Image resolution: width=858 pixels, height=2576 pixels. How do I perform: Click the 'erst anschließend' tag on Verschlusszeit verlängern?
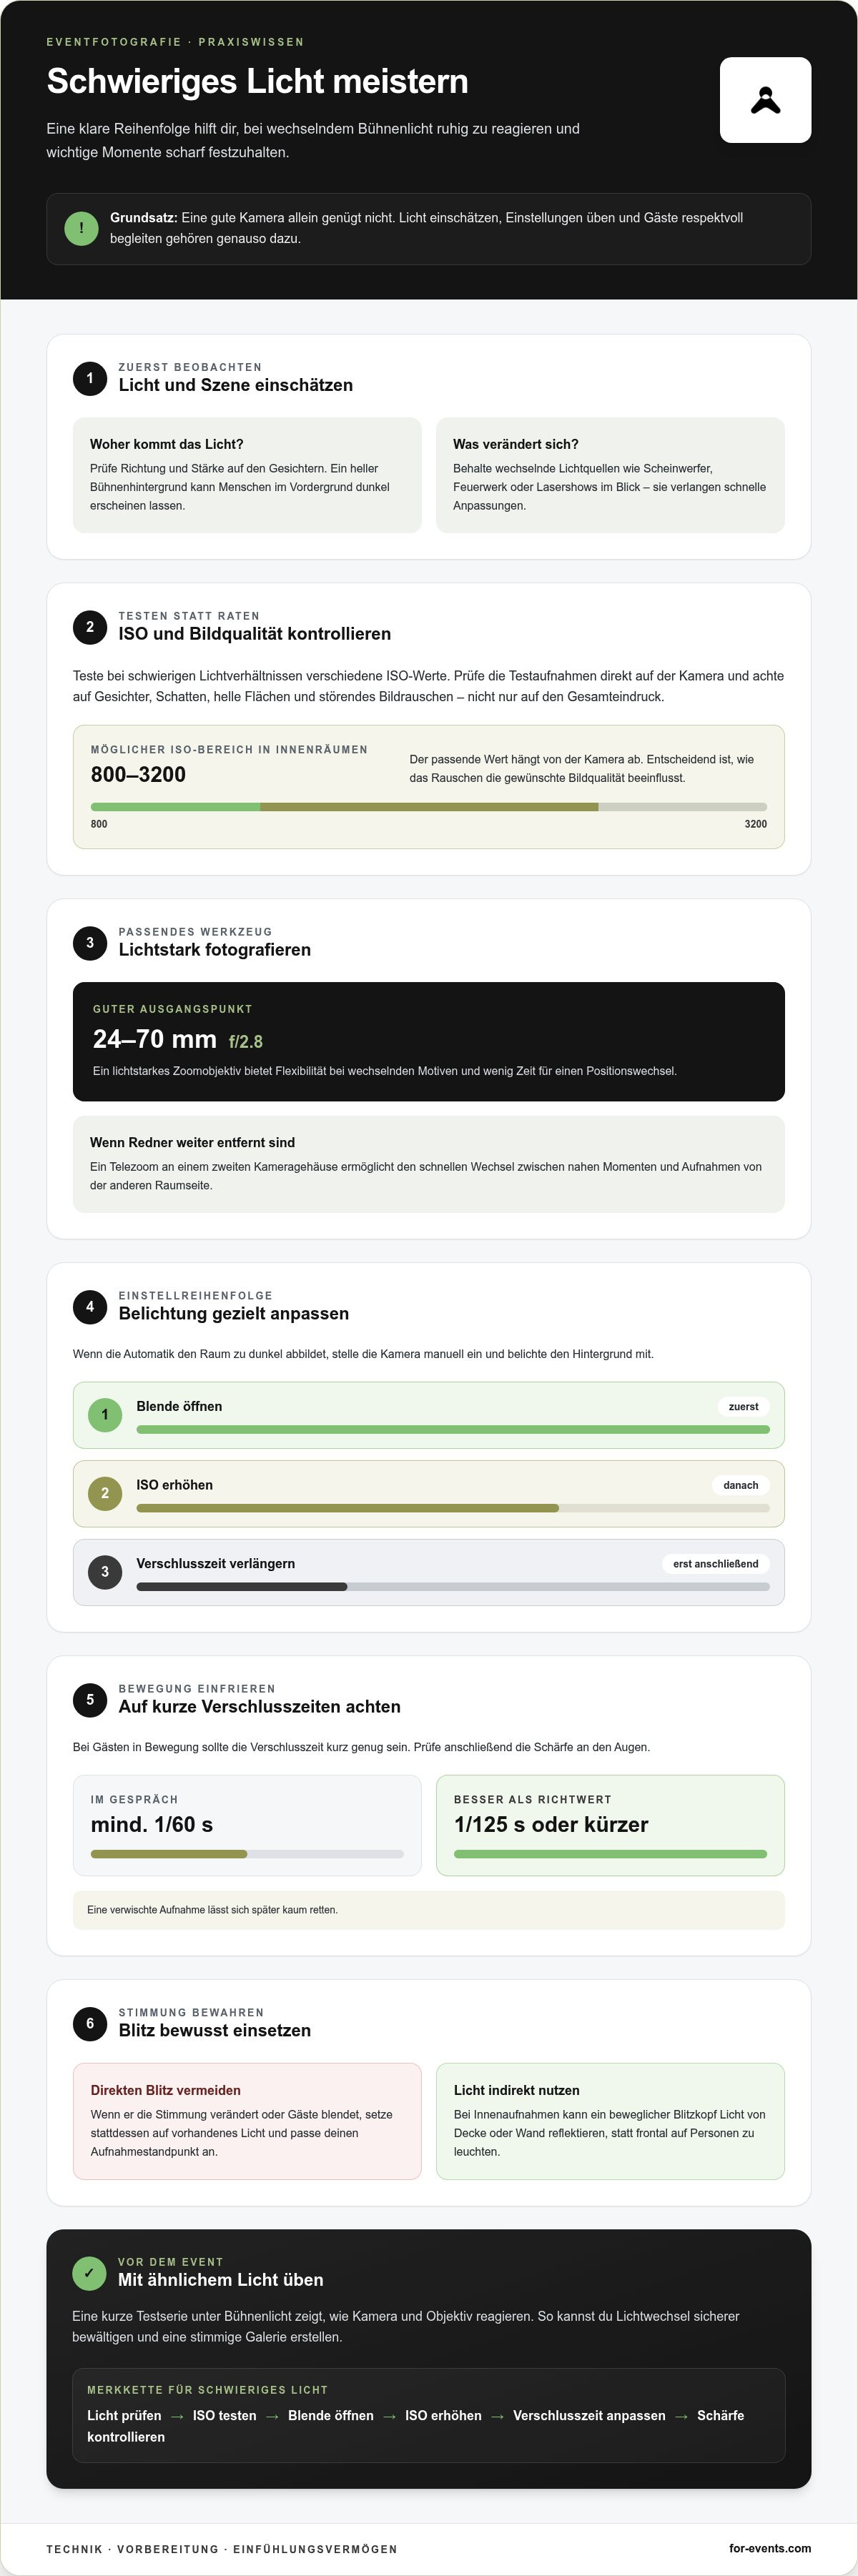[x=715, y=1563]
